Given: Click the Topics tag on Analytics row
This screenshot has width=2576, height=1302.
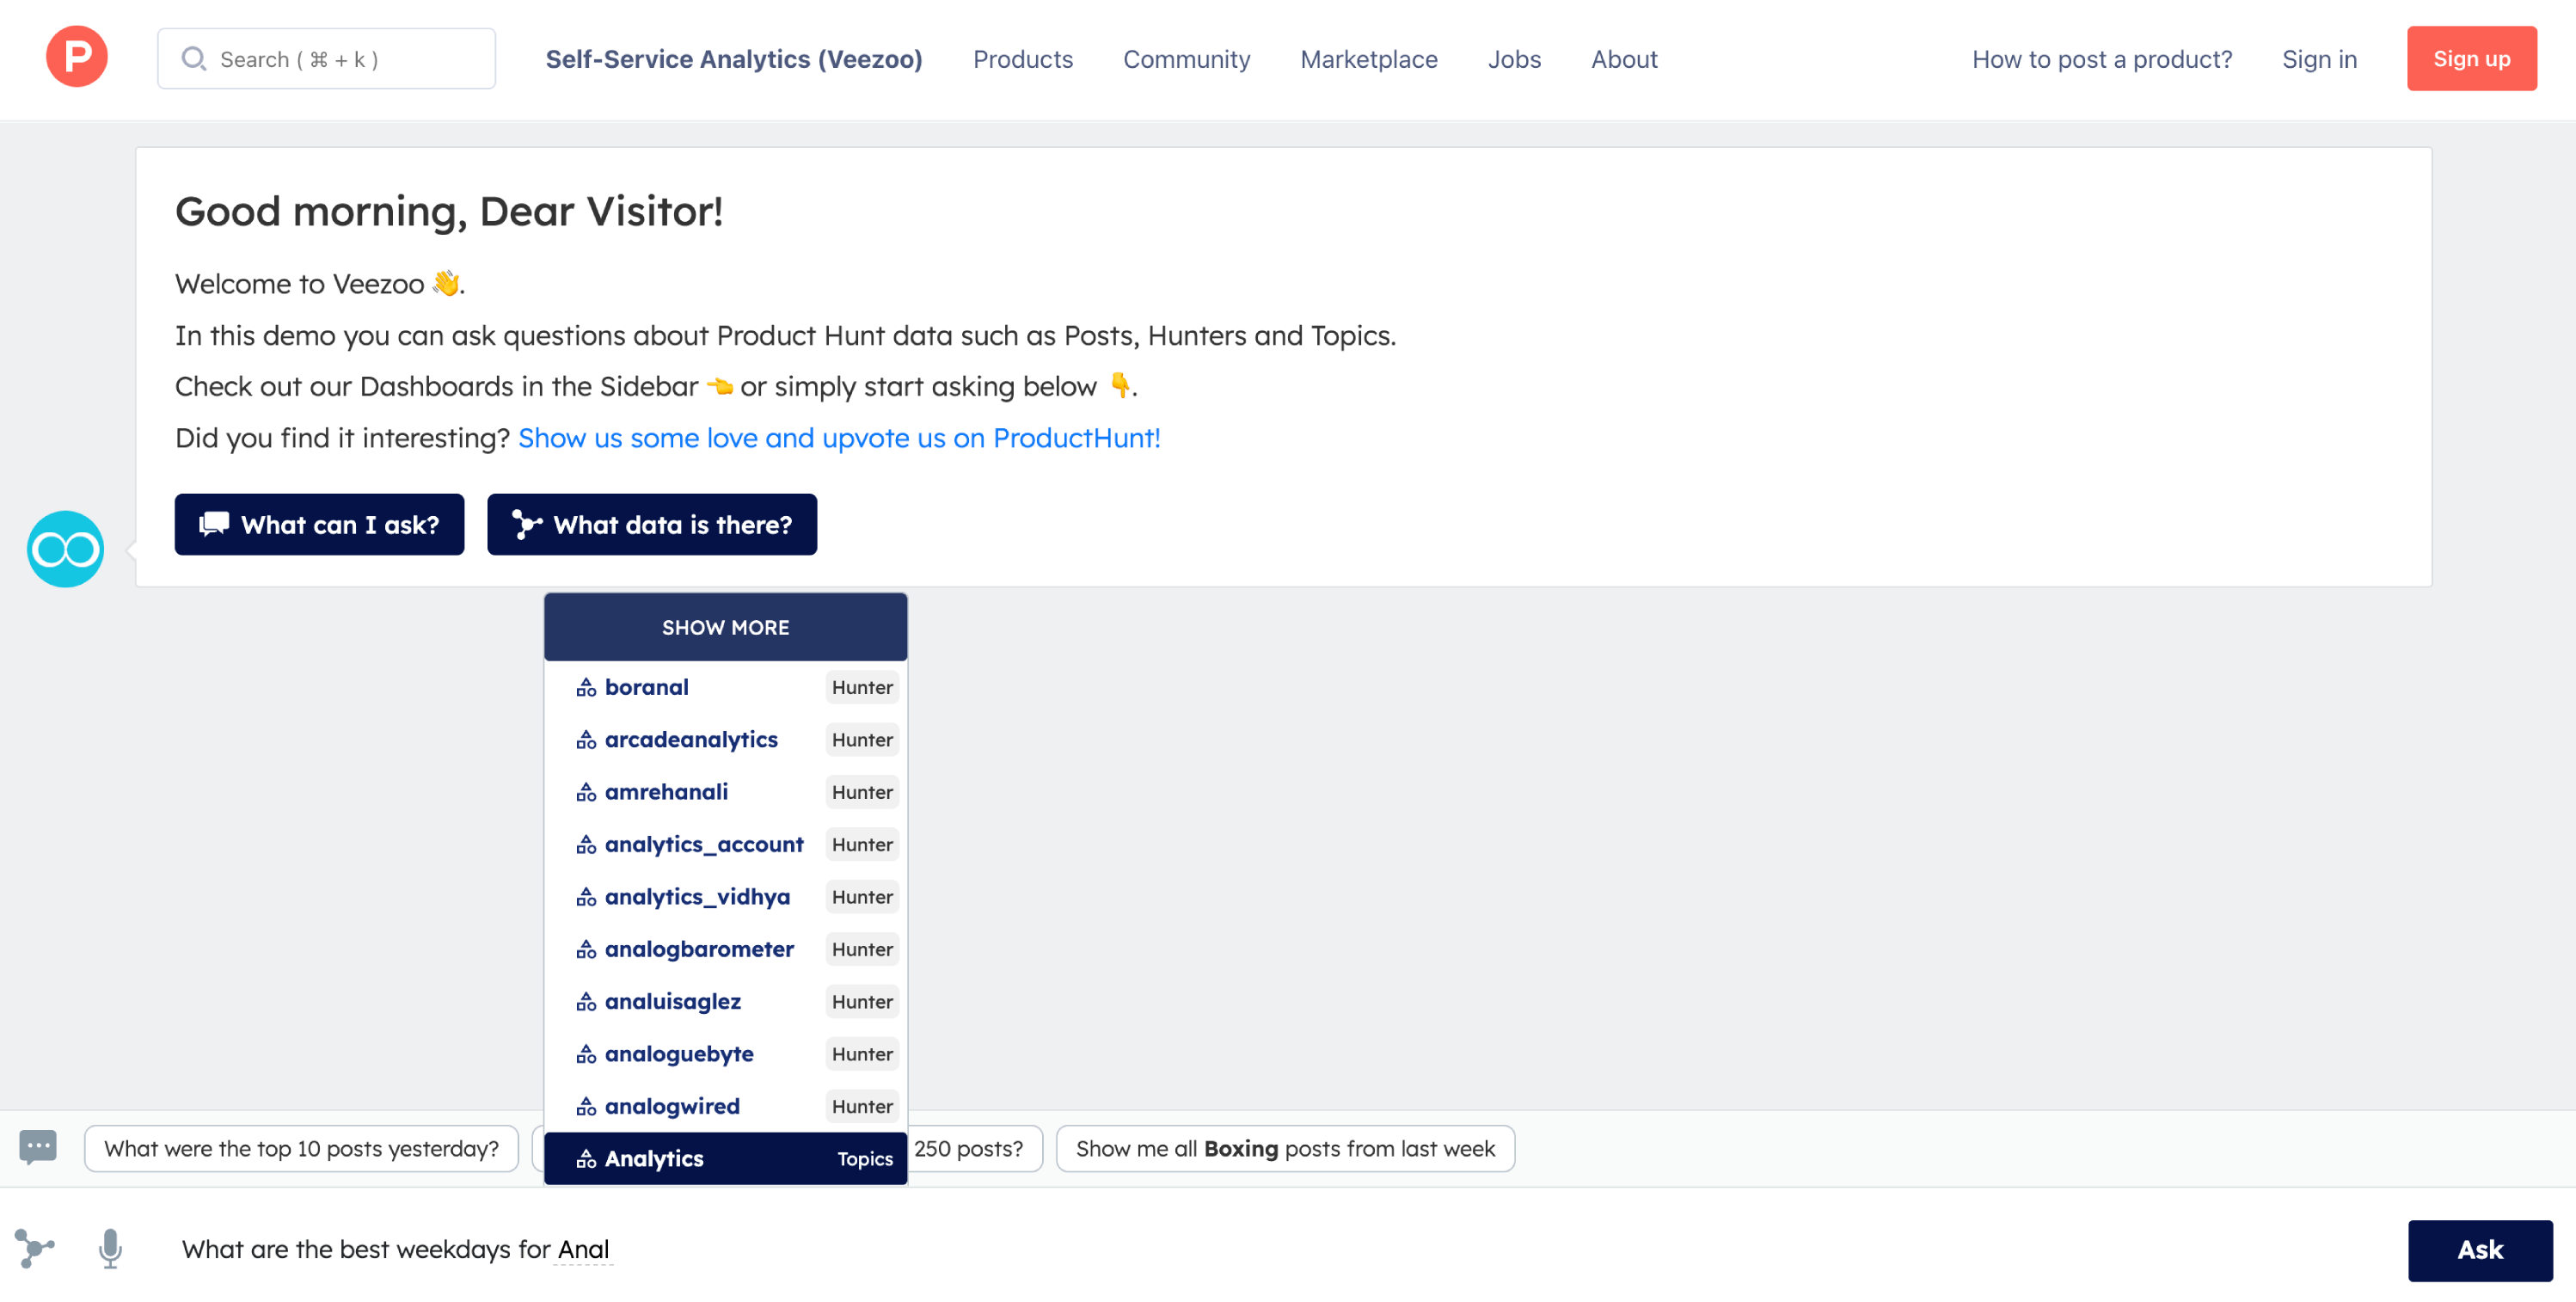Looking at the screenshot, I should tap(865, 1159).
